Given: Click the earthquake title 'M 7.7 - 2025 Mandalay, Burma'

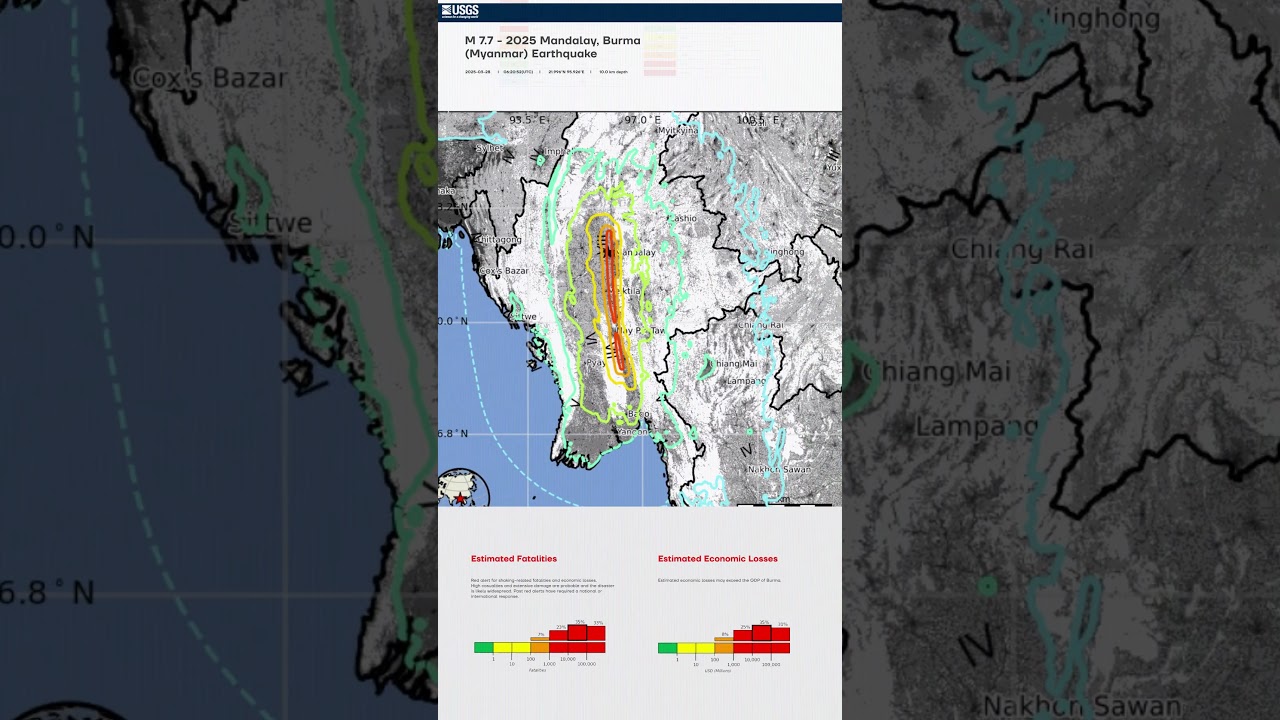Looking at the screenshot, I should click(x=553, y=41).
